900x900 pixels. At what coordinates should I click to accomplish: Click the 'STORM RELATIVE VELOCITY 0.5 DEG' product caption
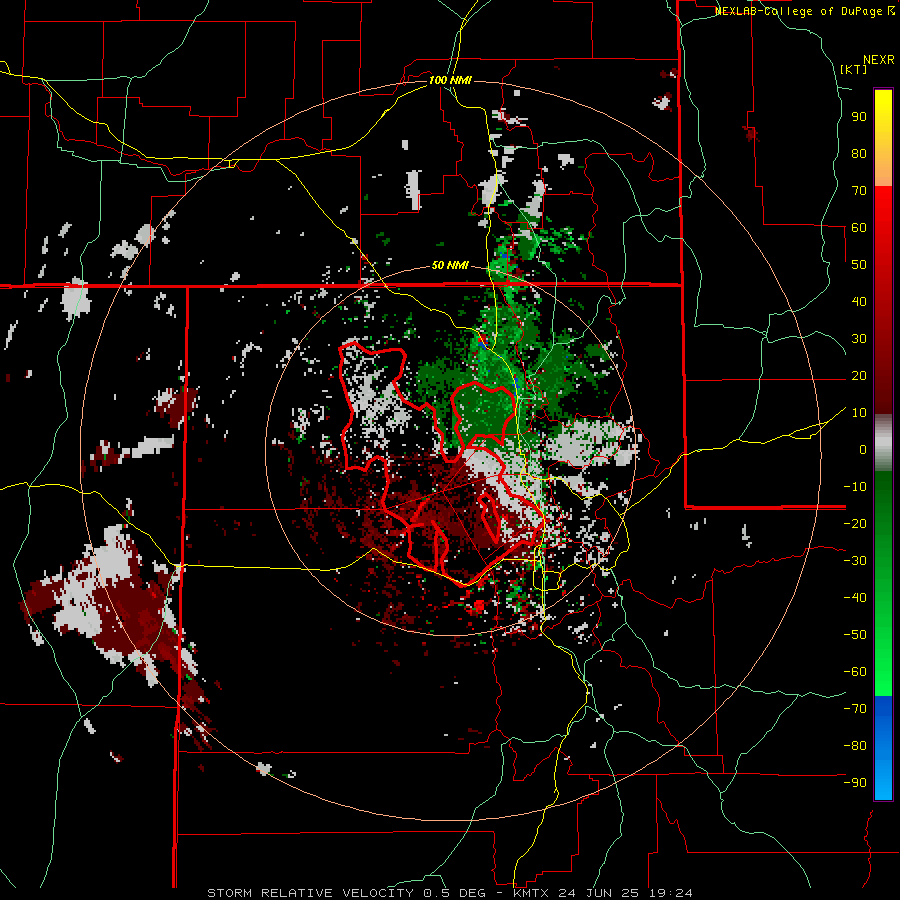346,893
